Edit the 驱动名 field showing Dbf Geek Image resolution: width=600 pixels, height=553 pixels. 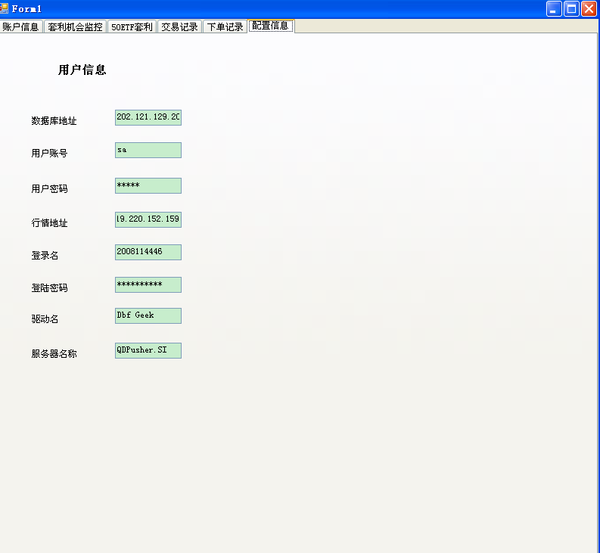pyautogui.click(x=148, y=316)
